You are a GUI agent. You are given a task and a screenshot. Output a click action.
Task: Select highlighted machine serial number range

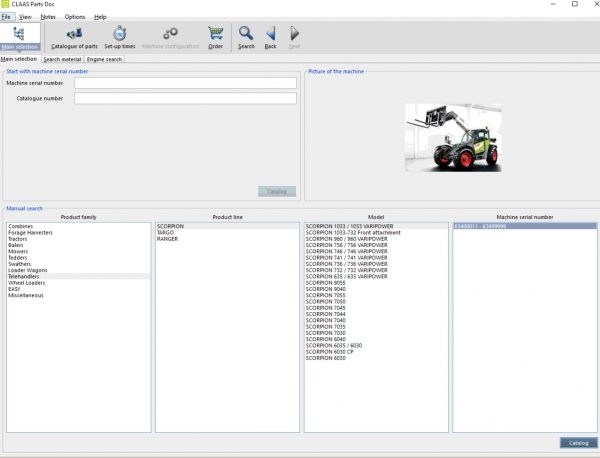click(x=525, y=227)
